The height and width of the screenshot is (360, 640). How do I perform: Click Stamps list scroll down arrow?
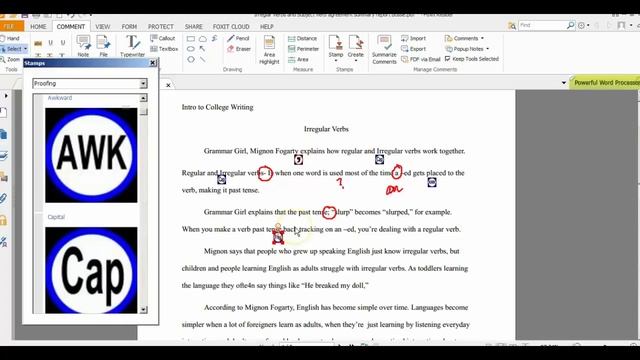click(x=143, y=310)
